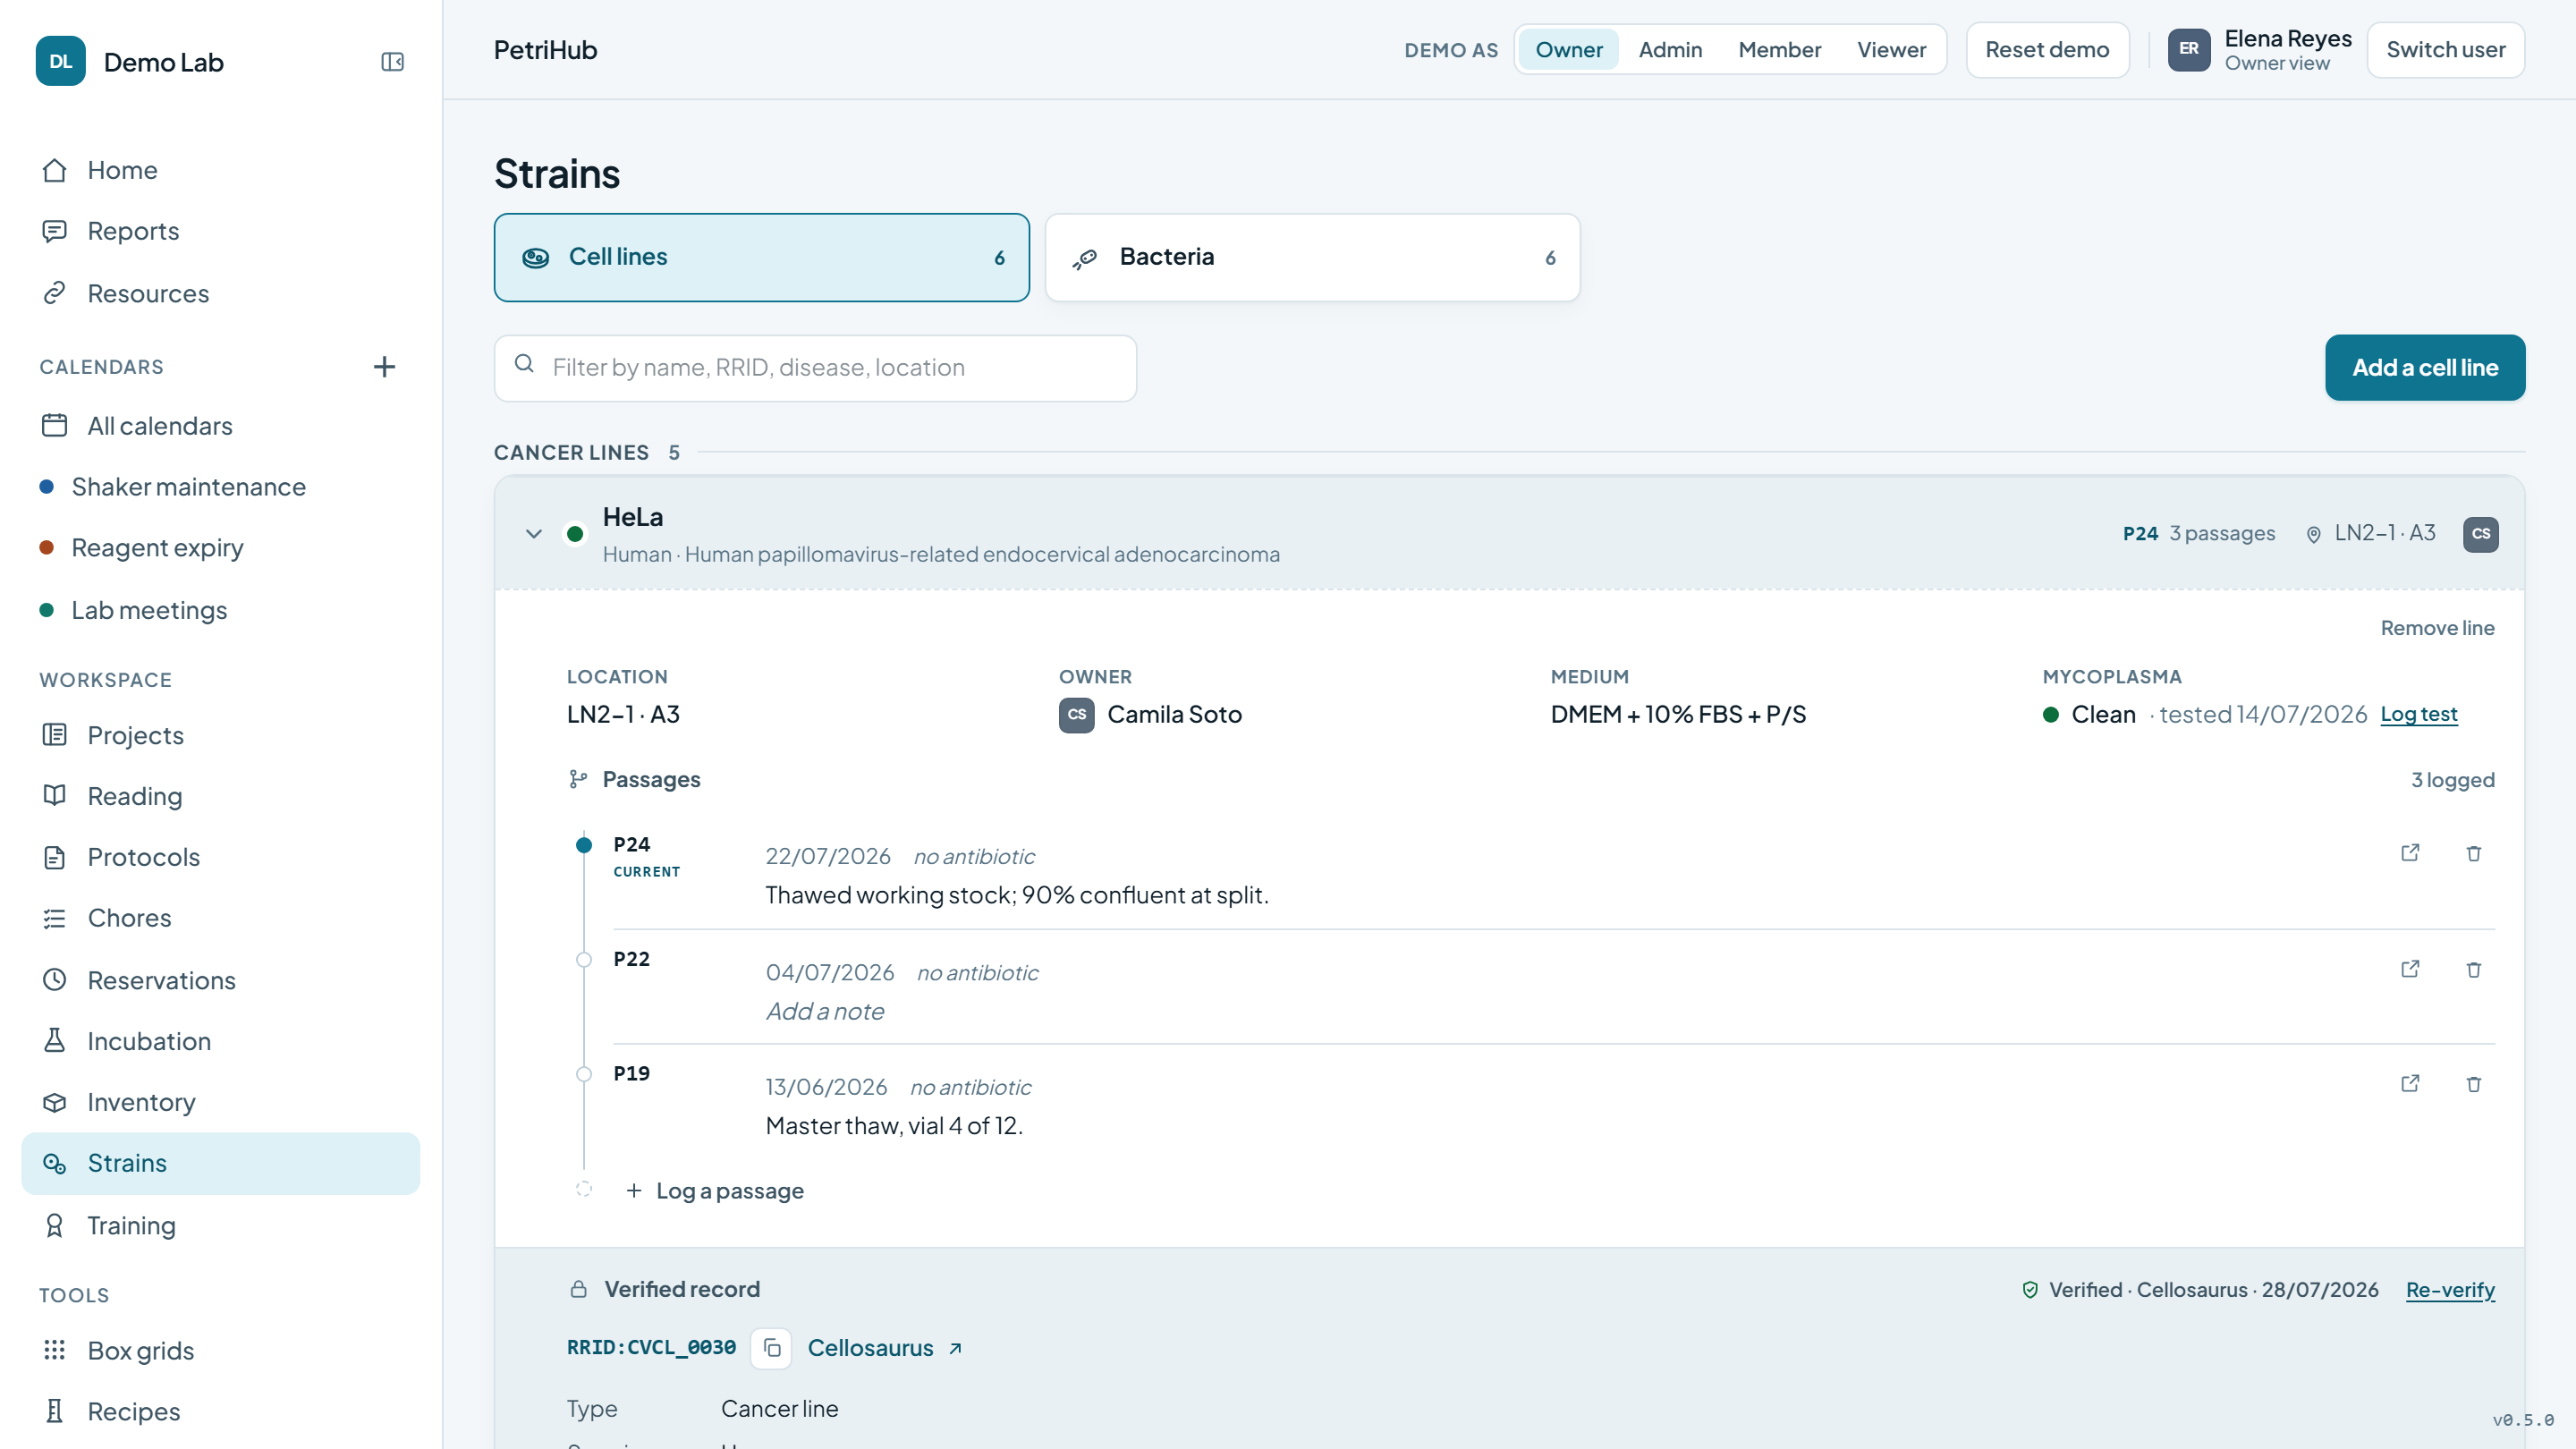Screen dimensions: 2576x1449
Task: Click the CS owner avatar in HeLa header
Action: click(x=2481, y=534)
